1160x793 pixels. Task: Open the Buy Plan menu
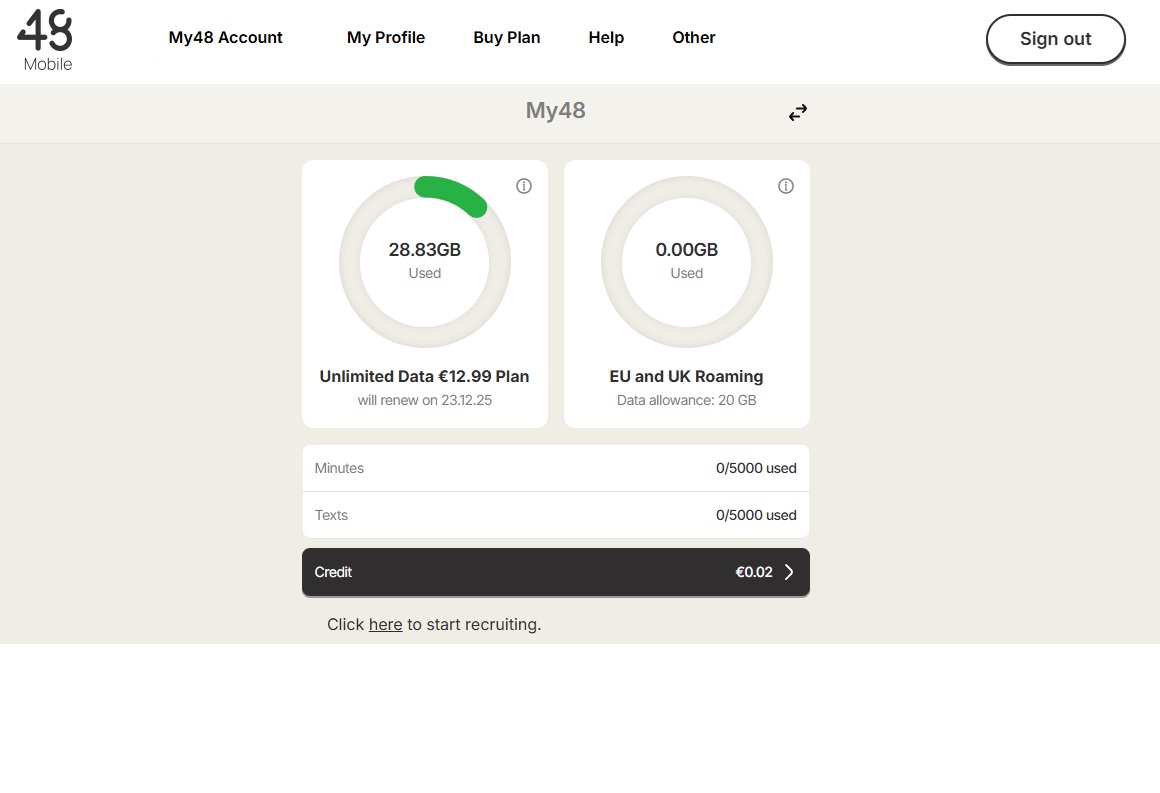tap(507, 38)
